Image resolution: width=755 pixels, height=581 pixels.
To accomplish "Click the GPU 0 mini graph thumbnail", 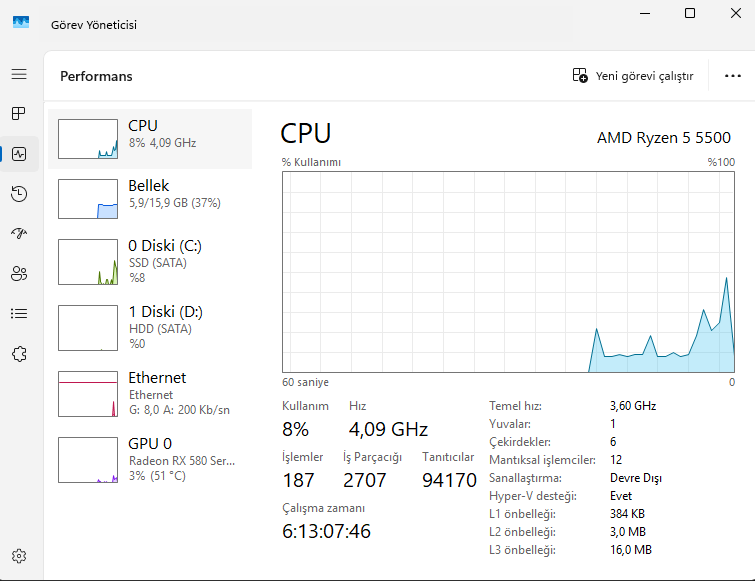I will coord(88,460).
